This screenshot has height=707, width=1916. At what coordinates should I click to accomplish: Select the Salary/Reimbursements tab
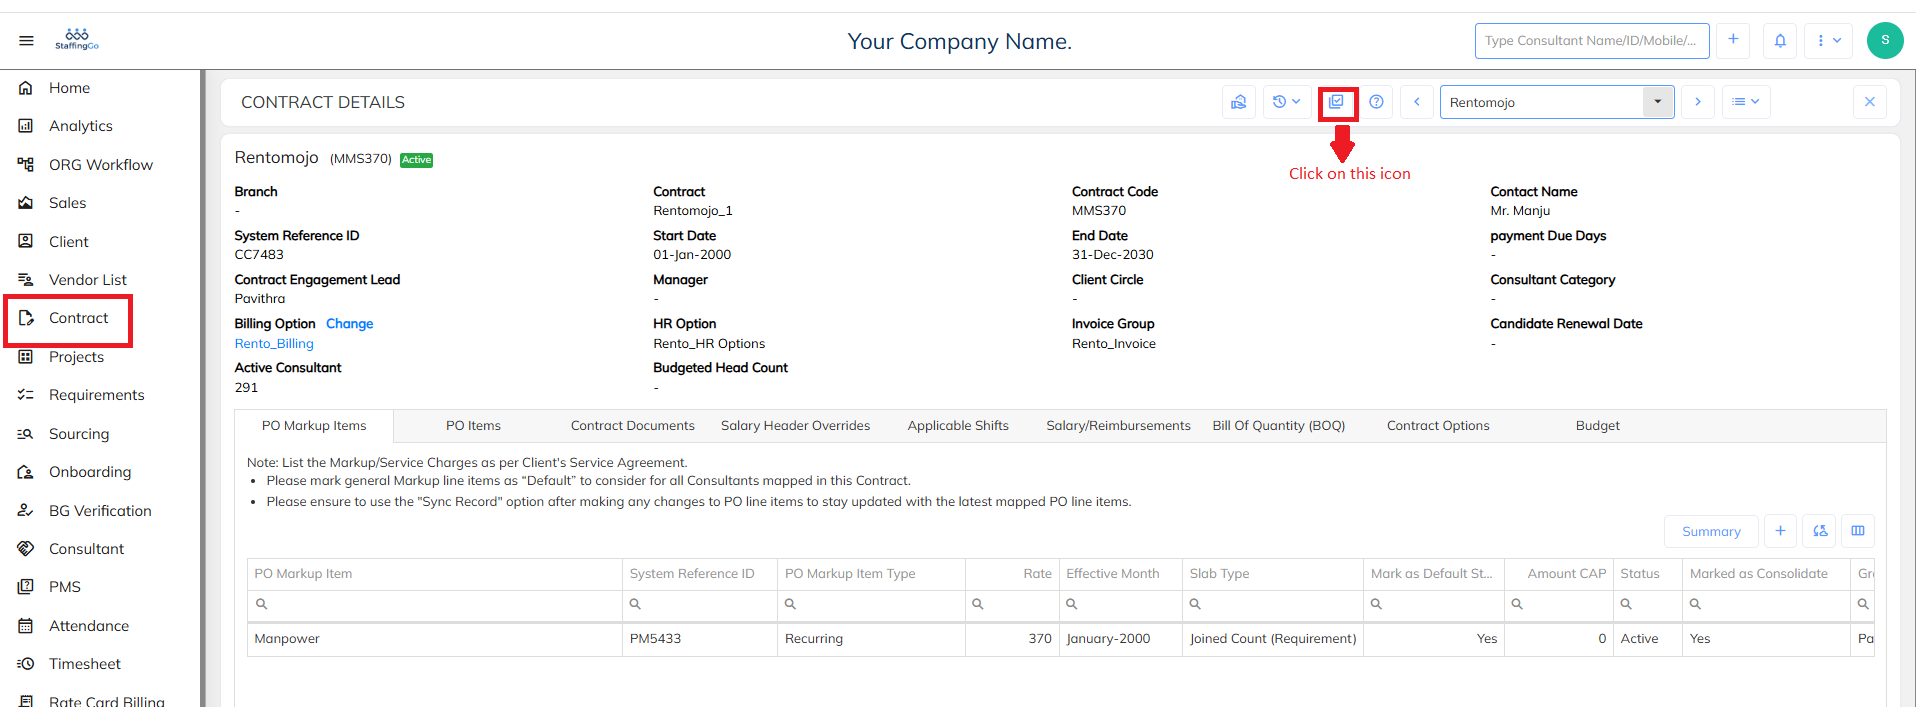1118,426
